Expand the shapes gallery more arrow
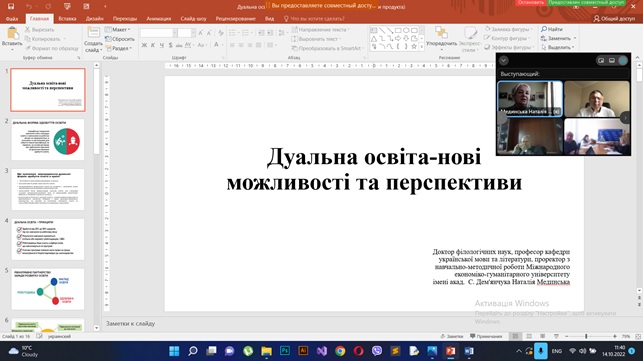The image size is (643, 361). click(x=422, y=47)
